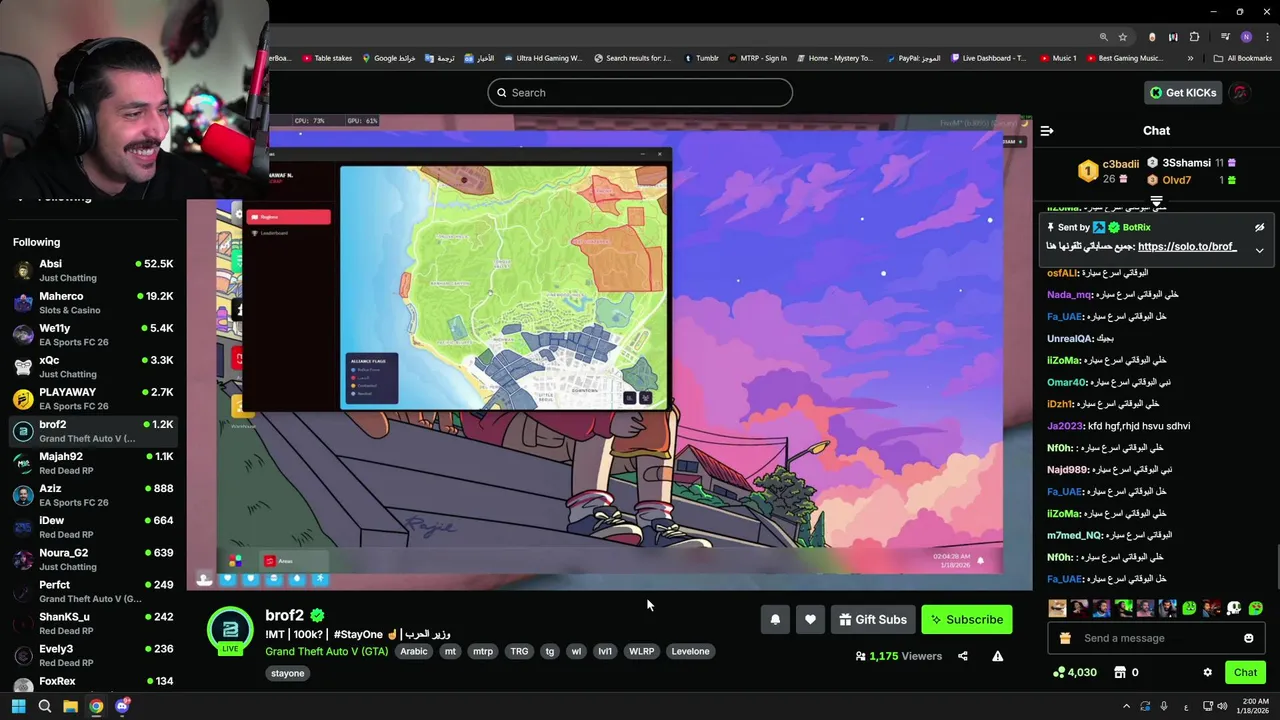This screenshot has height=720, width=1280.
Task: Open Windows Start button
Action: tap(18, 706)
